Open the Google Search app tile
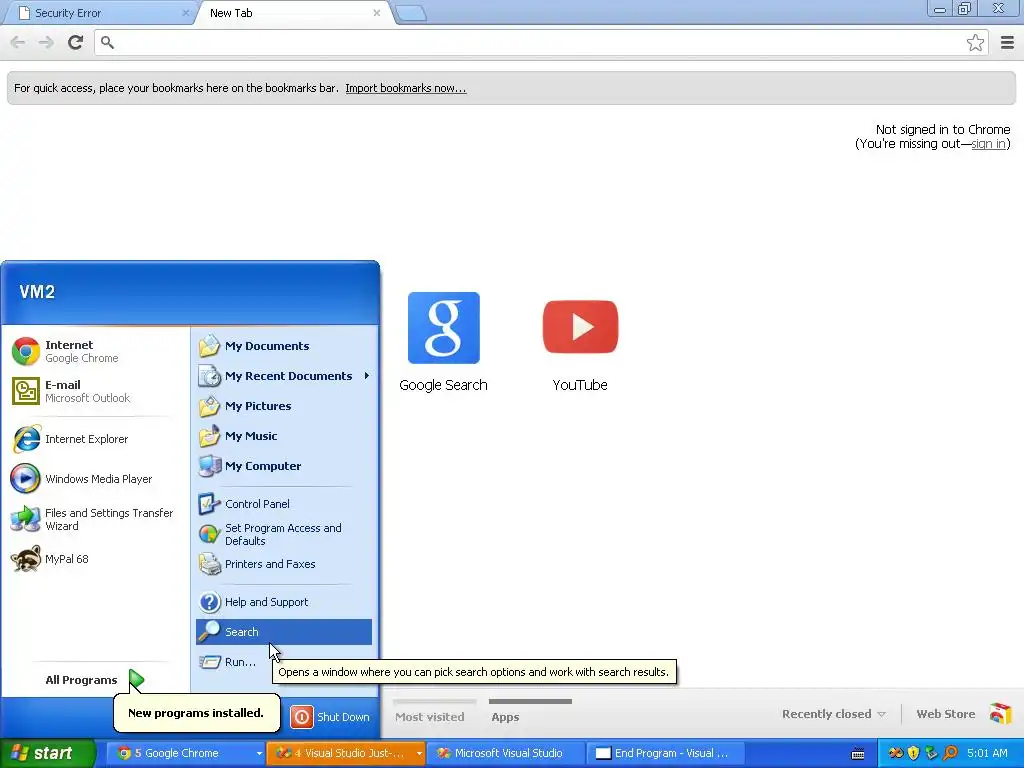Screen dimensions: 1024x768 [443, 342]
